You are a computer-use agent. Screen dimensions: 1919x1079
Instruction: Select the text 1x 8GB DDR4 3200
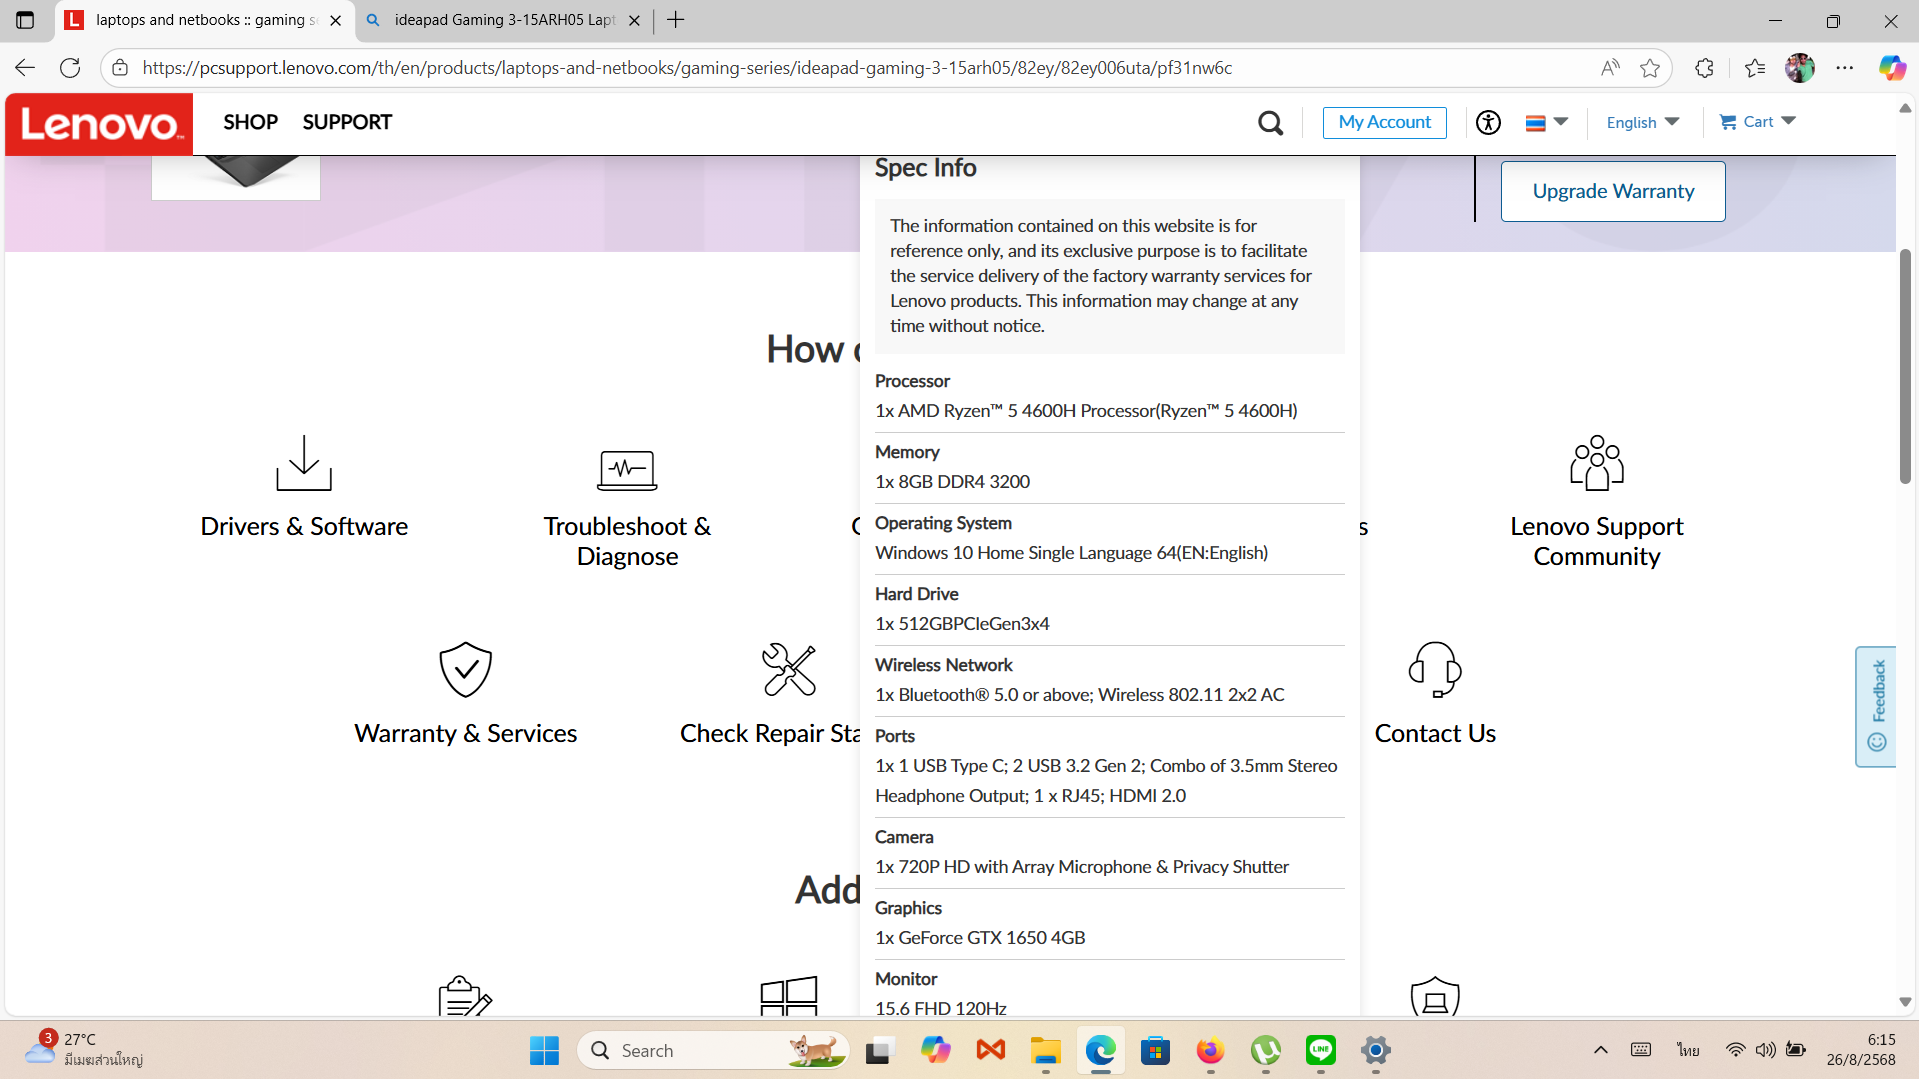[952, 482]
